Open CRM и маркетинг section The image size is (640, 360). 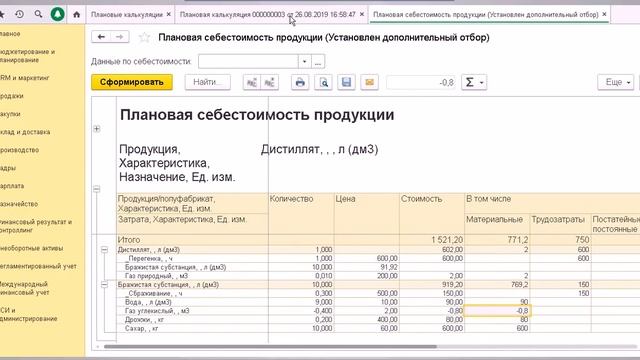[x=24, y=78]
